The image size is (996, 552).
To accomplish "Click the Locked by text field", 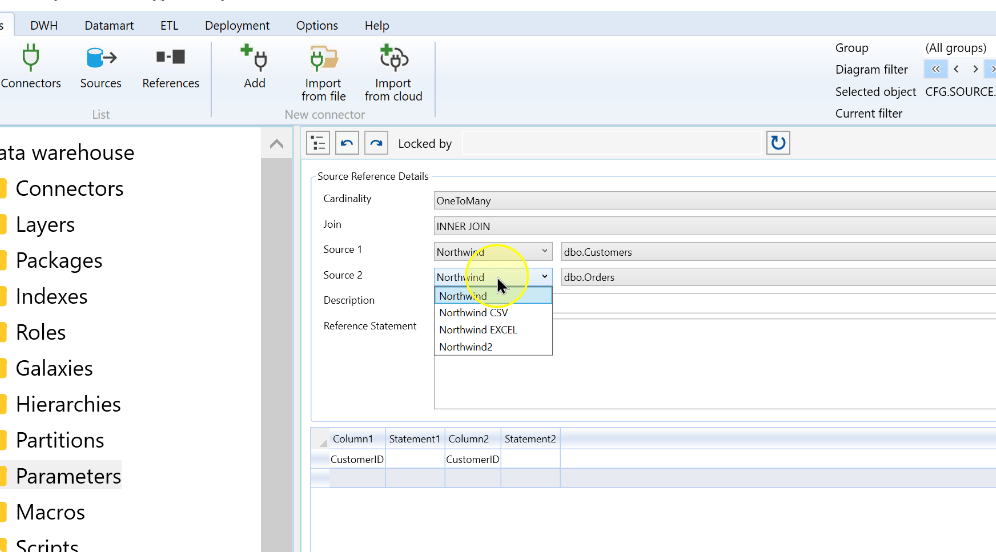I will point(611,144).
